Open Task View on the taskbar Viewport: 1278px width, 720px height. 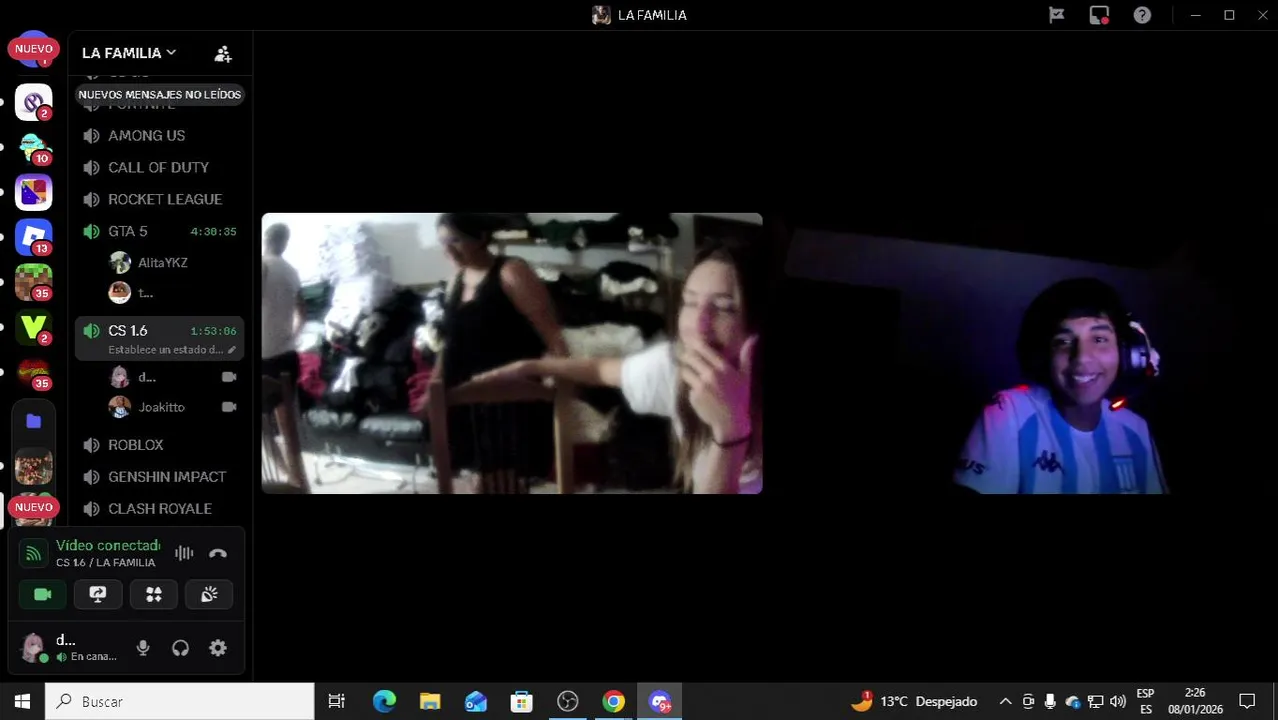[337, 701]
